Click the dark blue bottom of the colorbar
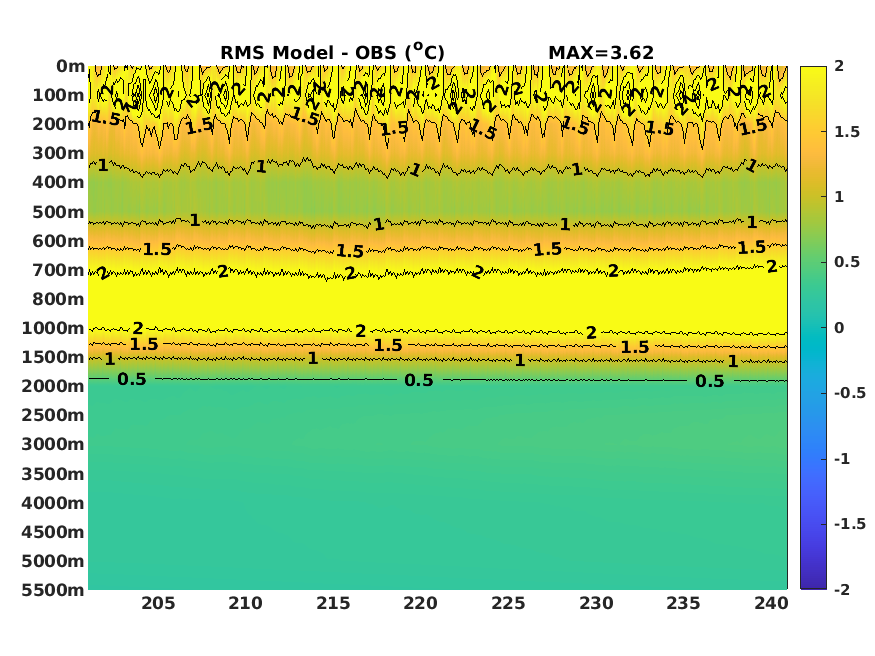Screen dimensions: 875x656 813,581
